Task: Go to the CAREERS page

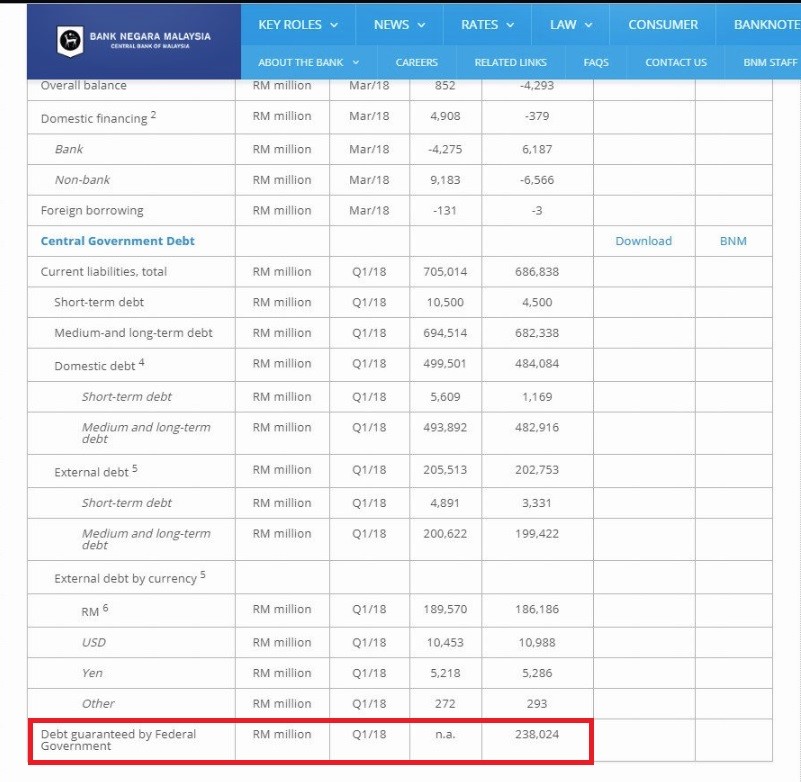Action: [x=416, y=62]
